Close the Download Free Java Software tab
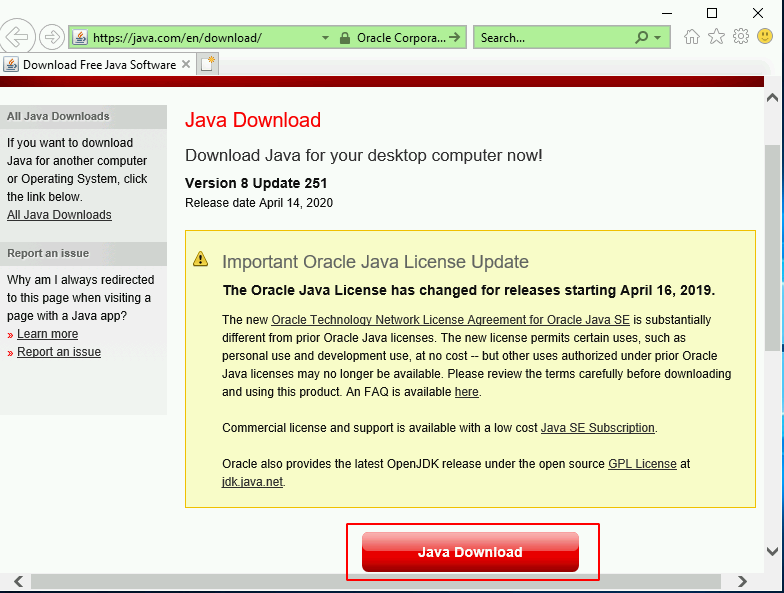 pos(186,64)
